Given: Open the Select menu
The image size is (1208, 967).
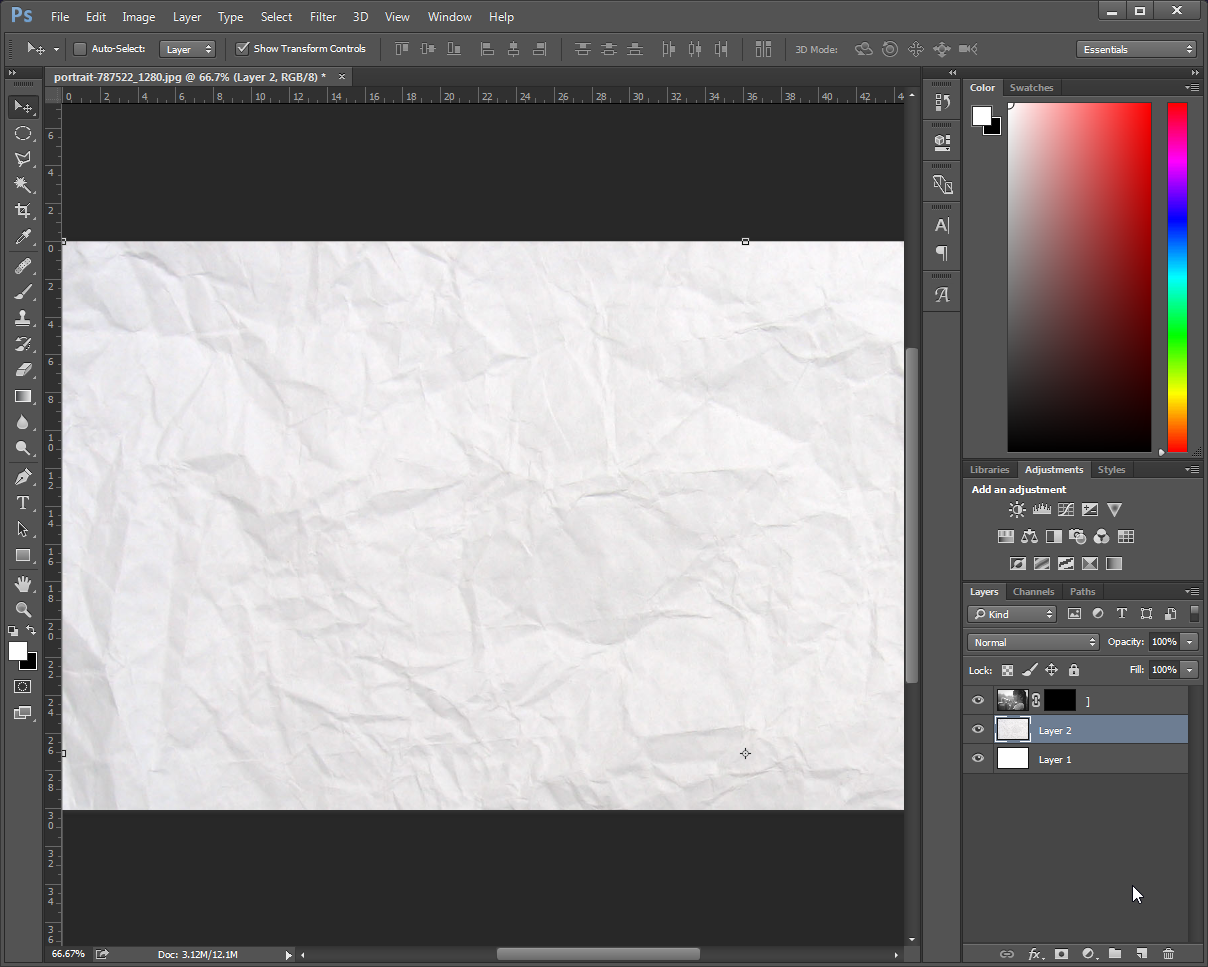Looking at the screenshot, I should [x=276, y=17].
